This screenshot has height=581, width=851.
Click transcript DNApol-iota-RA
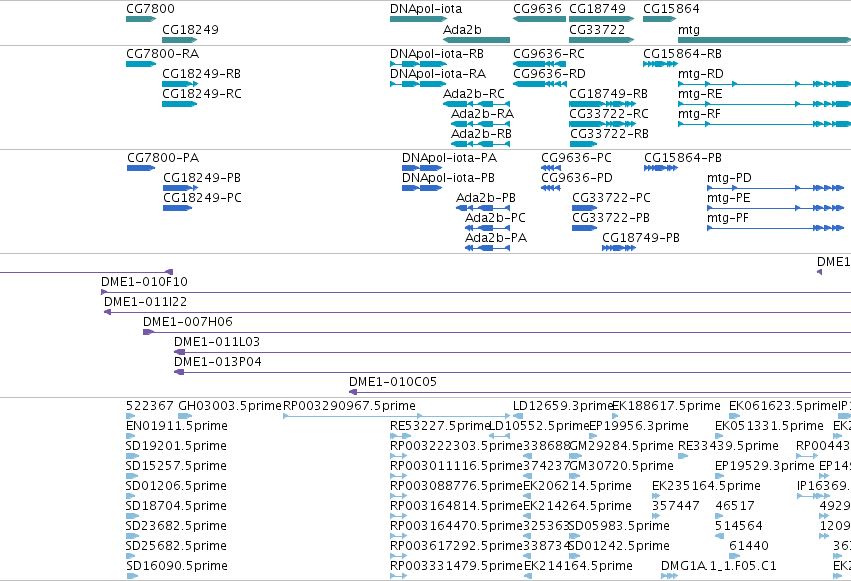pos(438,74)
